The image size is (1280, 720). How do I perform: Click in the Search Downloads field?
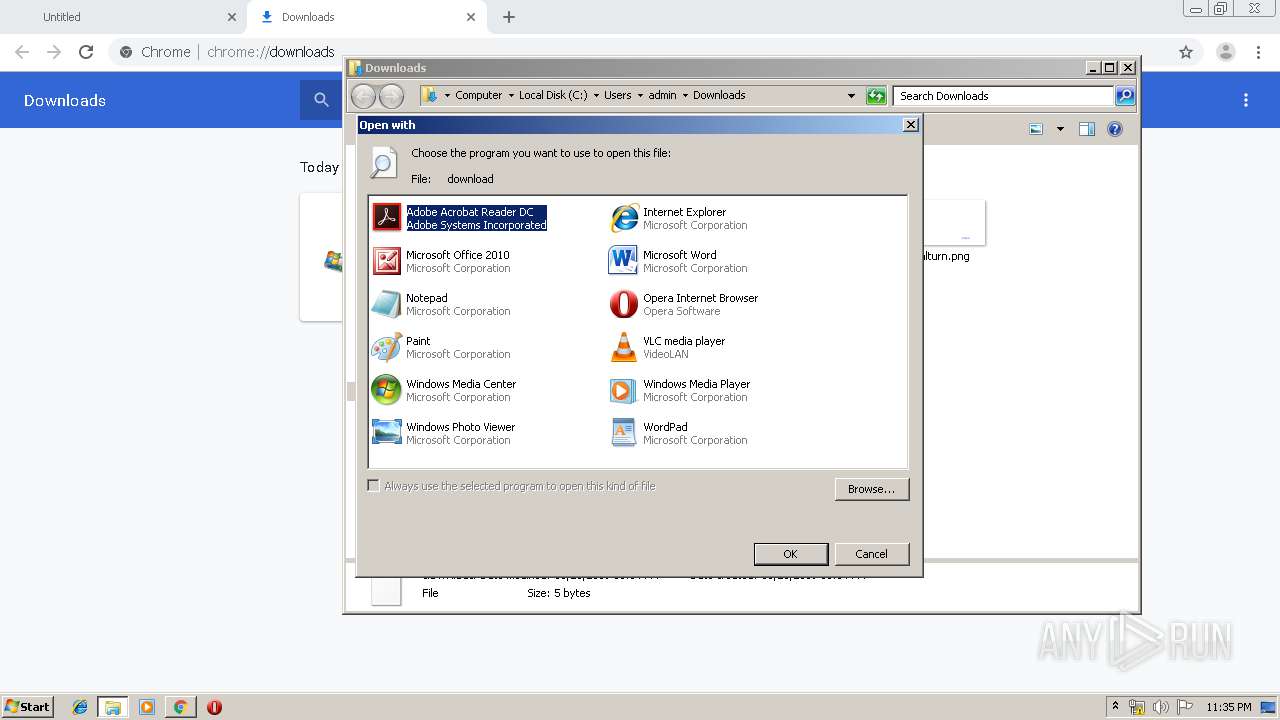(1003, 96)
